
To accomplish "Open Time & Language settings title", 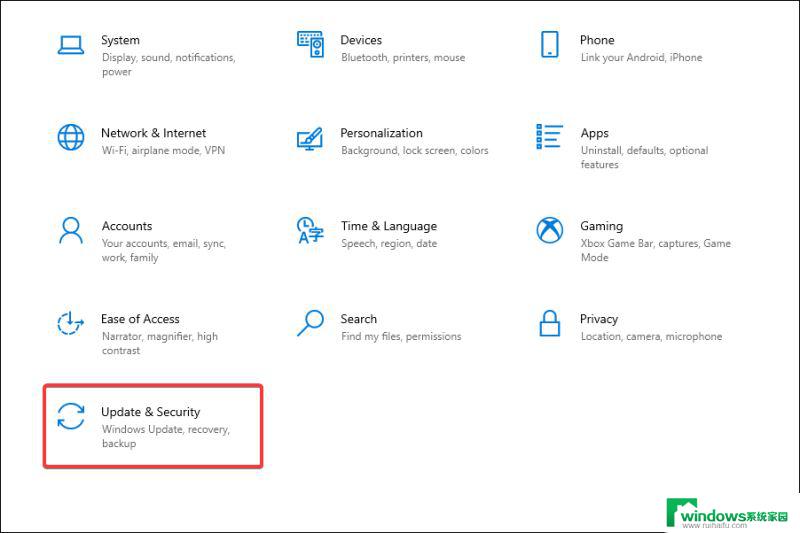I will click(389, 226).
